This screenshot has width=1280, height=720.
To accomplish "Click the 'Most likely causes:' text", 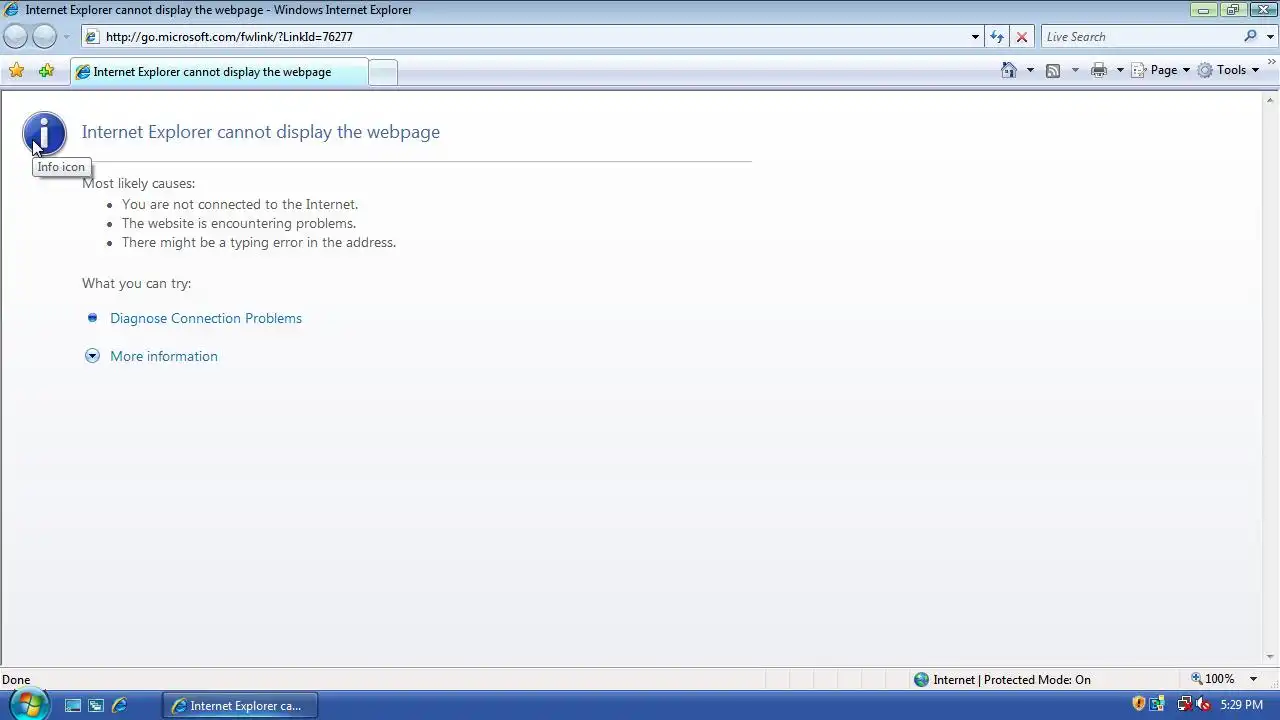I will [x=139, y=183].
